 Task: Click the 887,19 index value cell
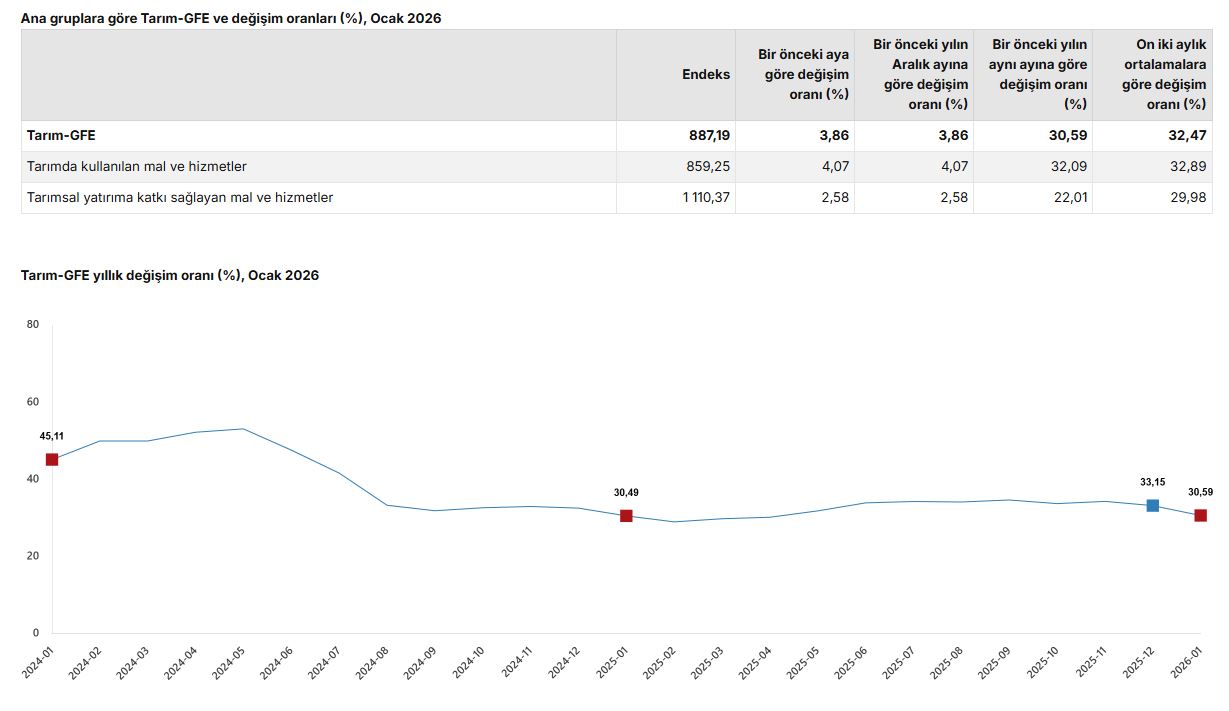(708, 136)
